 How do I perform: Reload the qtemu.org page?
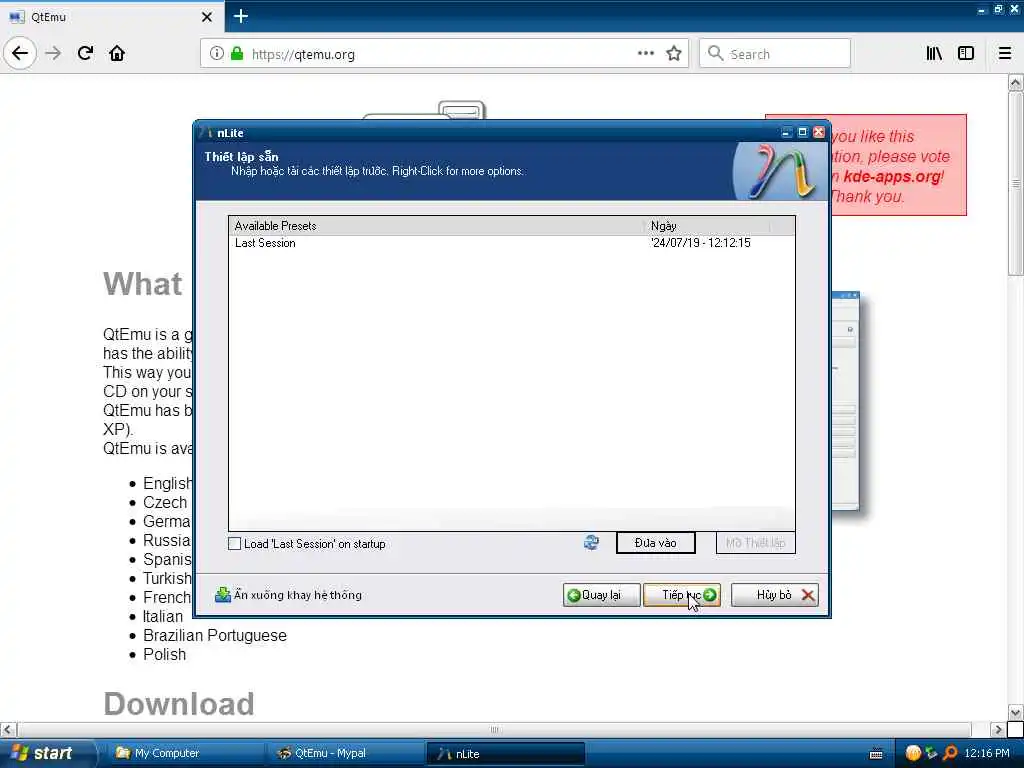pos(85,54)
